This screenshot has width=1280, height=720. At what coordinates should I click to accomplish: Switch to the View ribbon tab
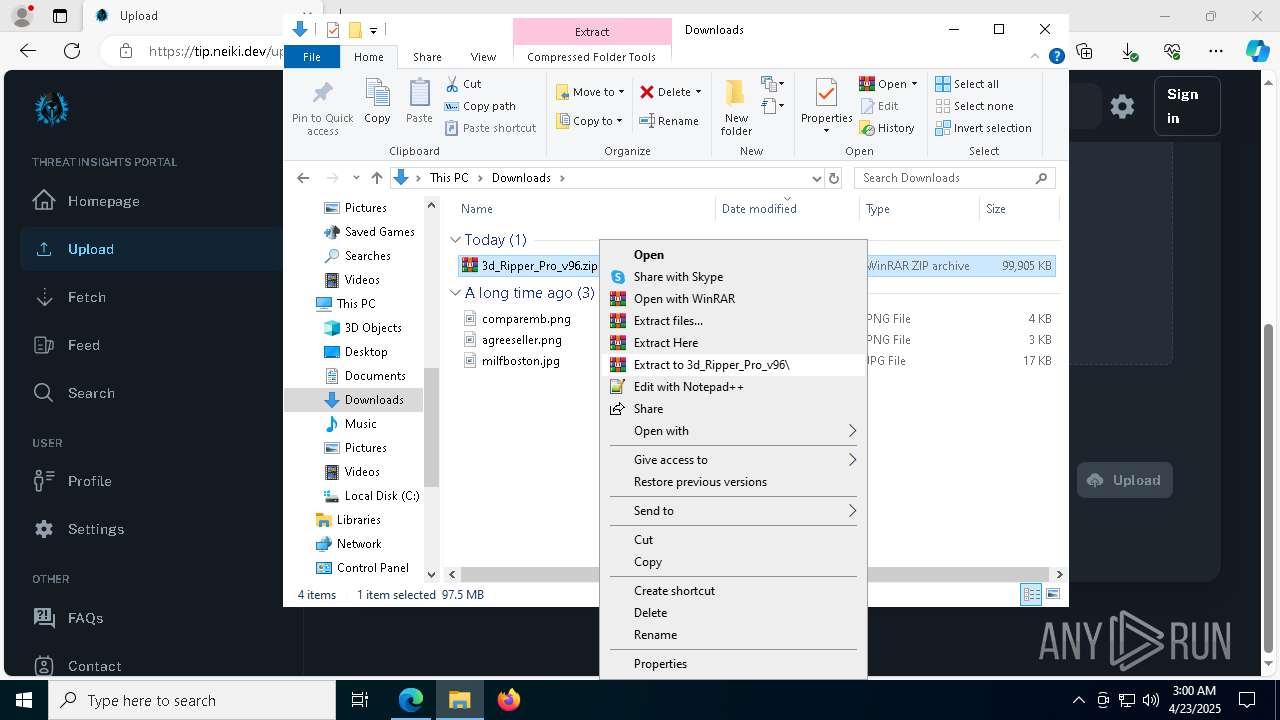click(x=483, y=57)
